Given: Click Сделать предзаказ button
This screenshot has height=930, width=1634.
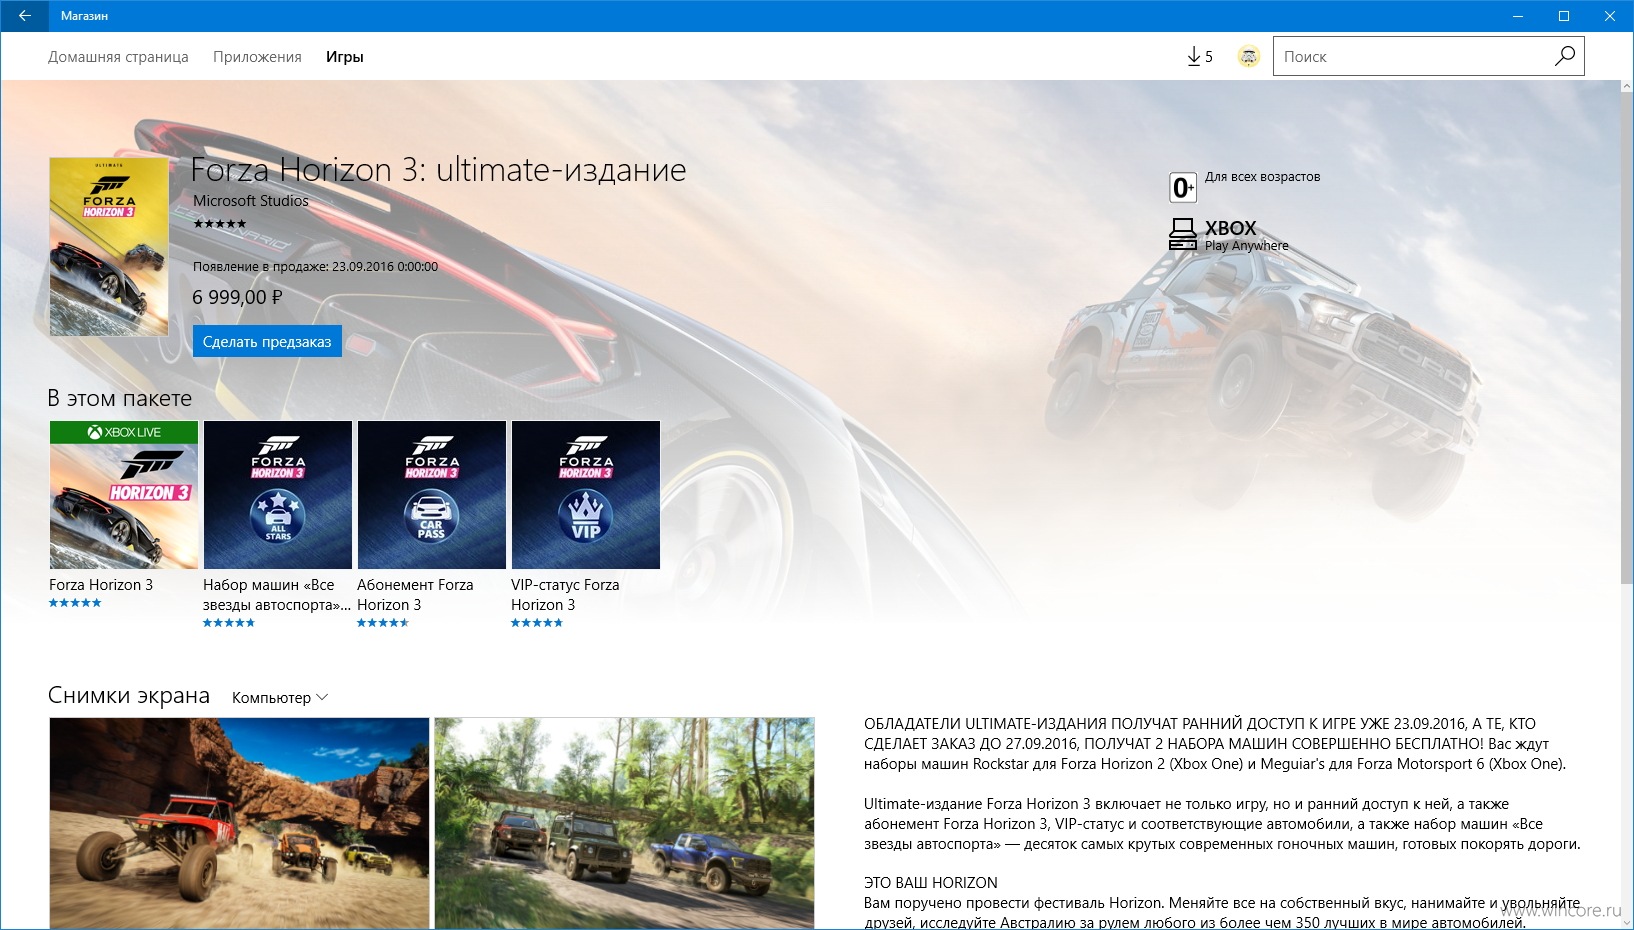Looking at the screenshot, I should pos(267,341).
